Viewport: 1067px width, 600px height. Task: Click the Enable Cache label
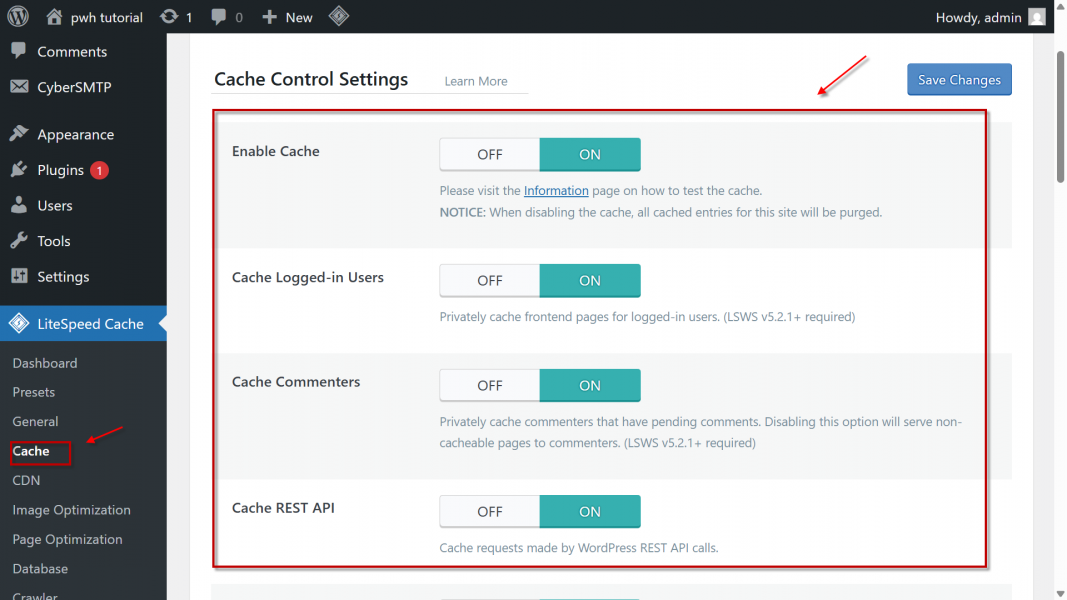click(276, 151)
